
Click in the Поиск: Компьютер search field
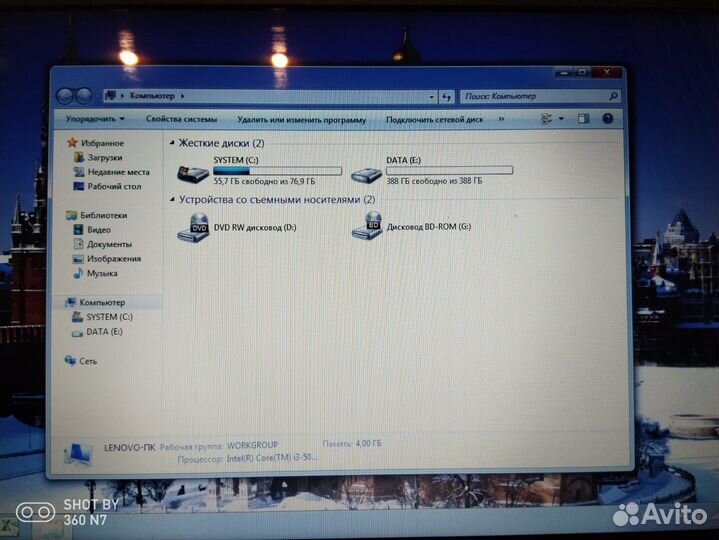[535, 96]
